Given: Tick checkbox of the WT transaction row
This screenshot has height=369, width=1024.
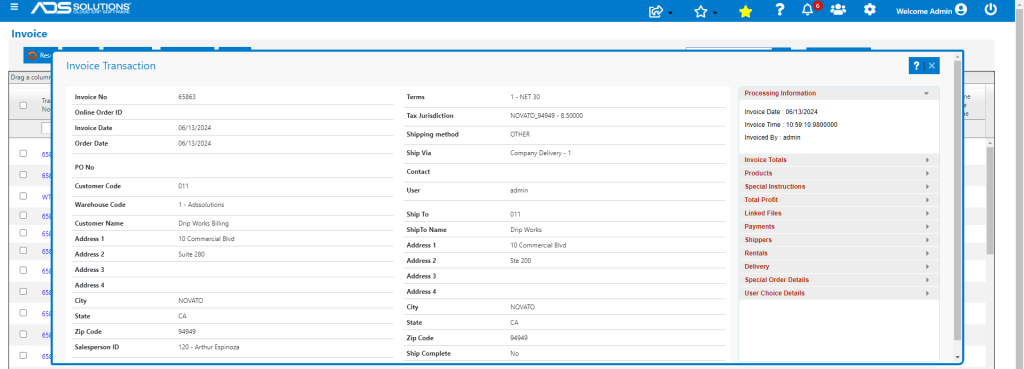Looking at the screenshot, I should 24,196.
